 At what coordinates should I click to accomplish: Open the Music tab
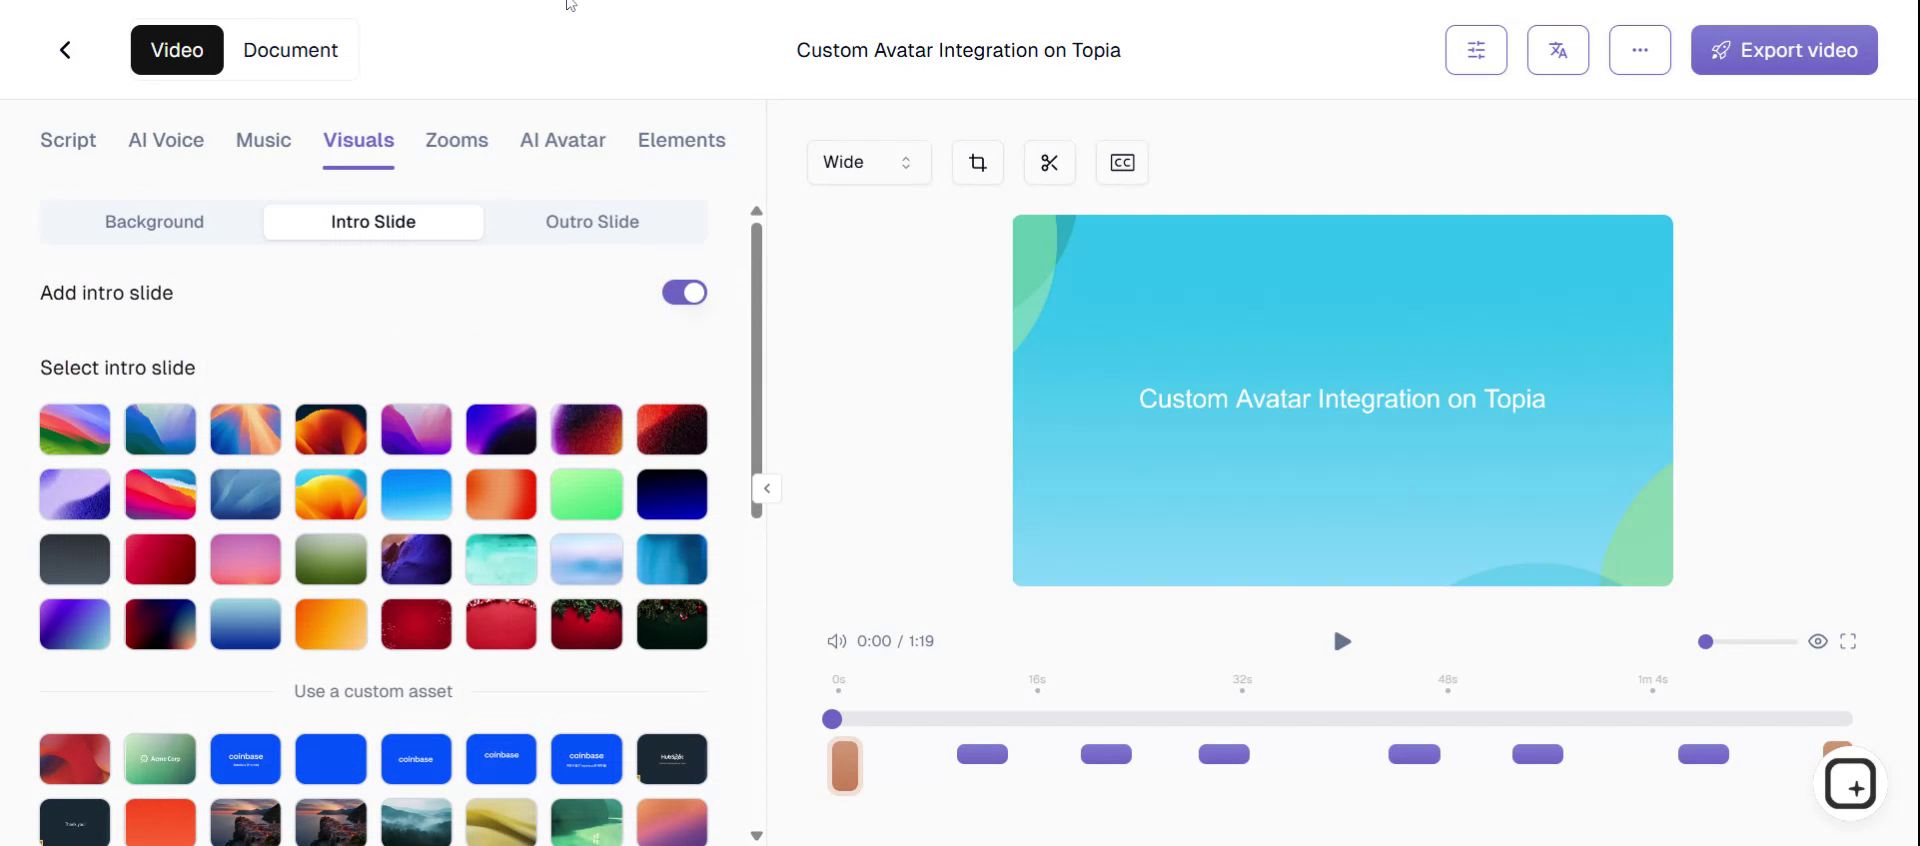(264, 140)
